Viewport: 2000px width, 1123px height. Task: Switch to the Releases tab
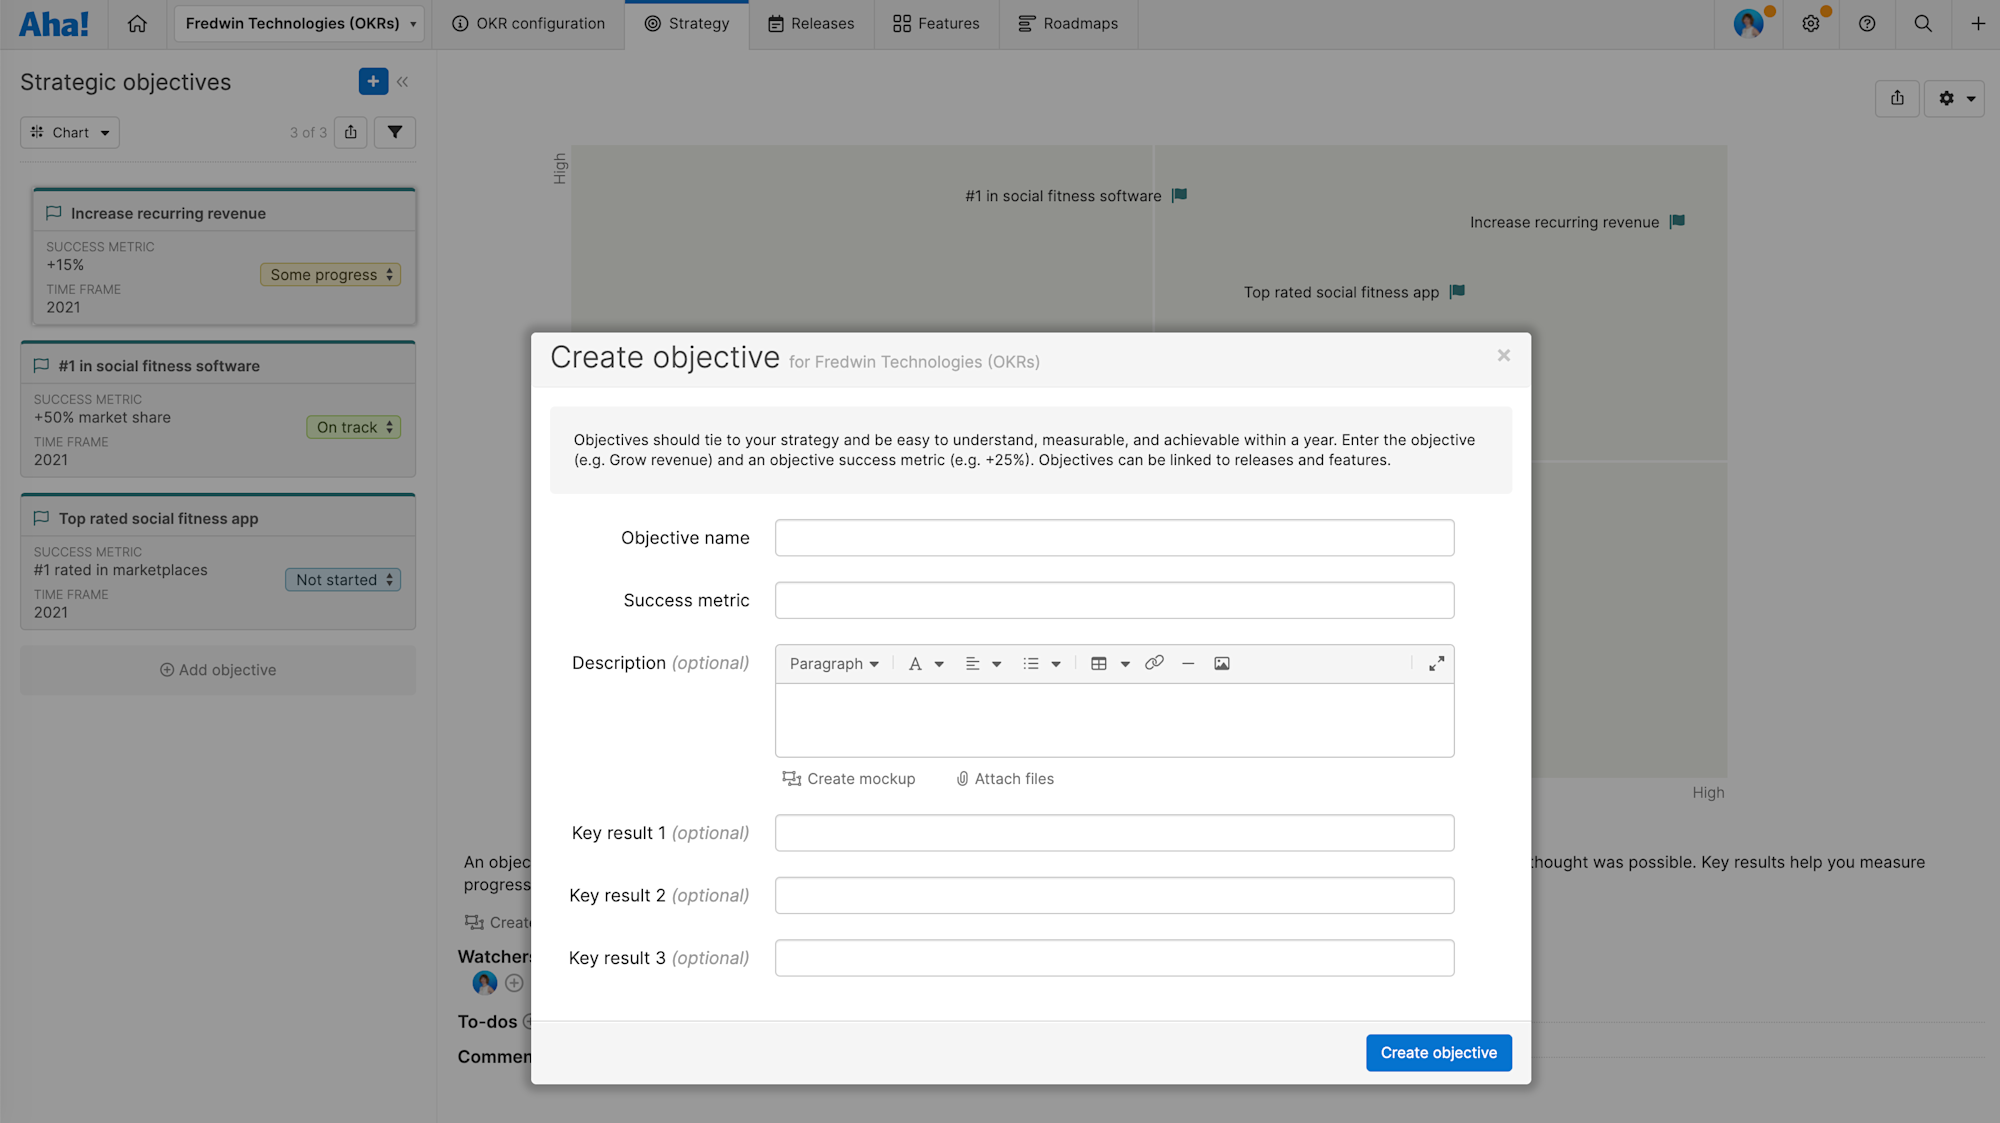[811, 24]
